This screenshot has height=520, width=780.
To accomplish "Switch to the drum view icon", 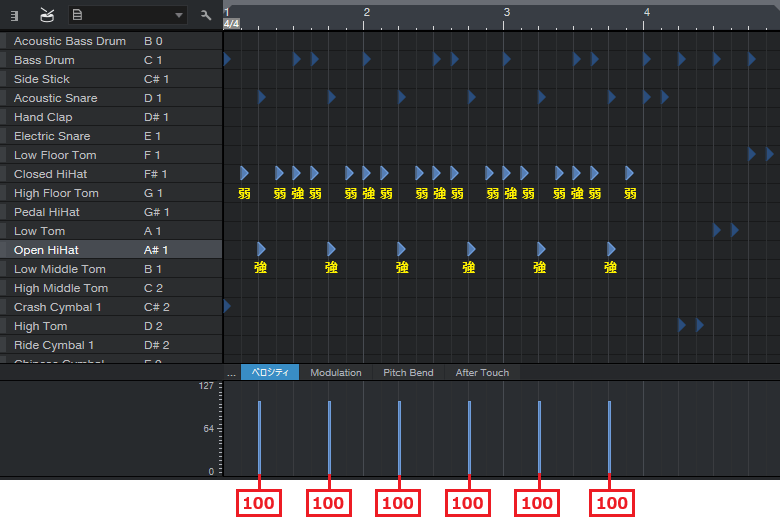I will click(47, 15).
